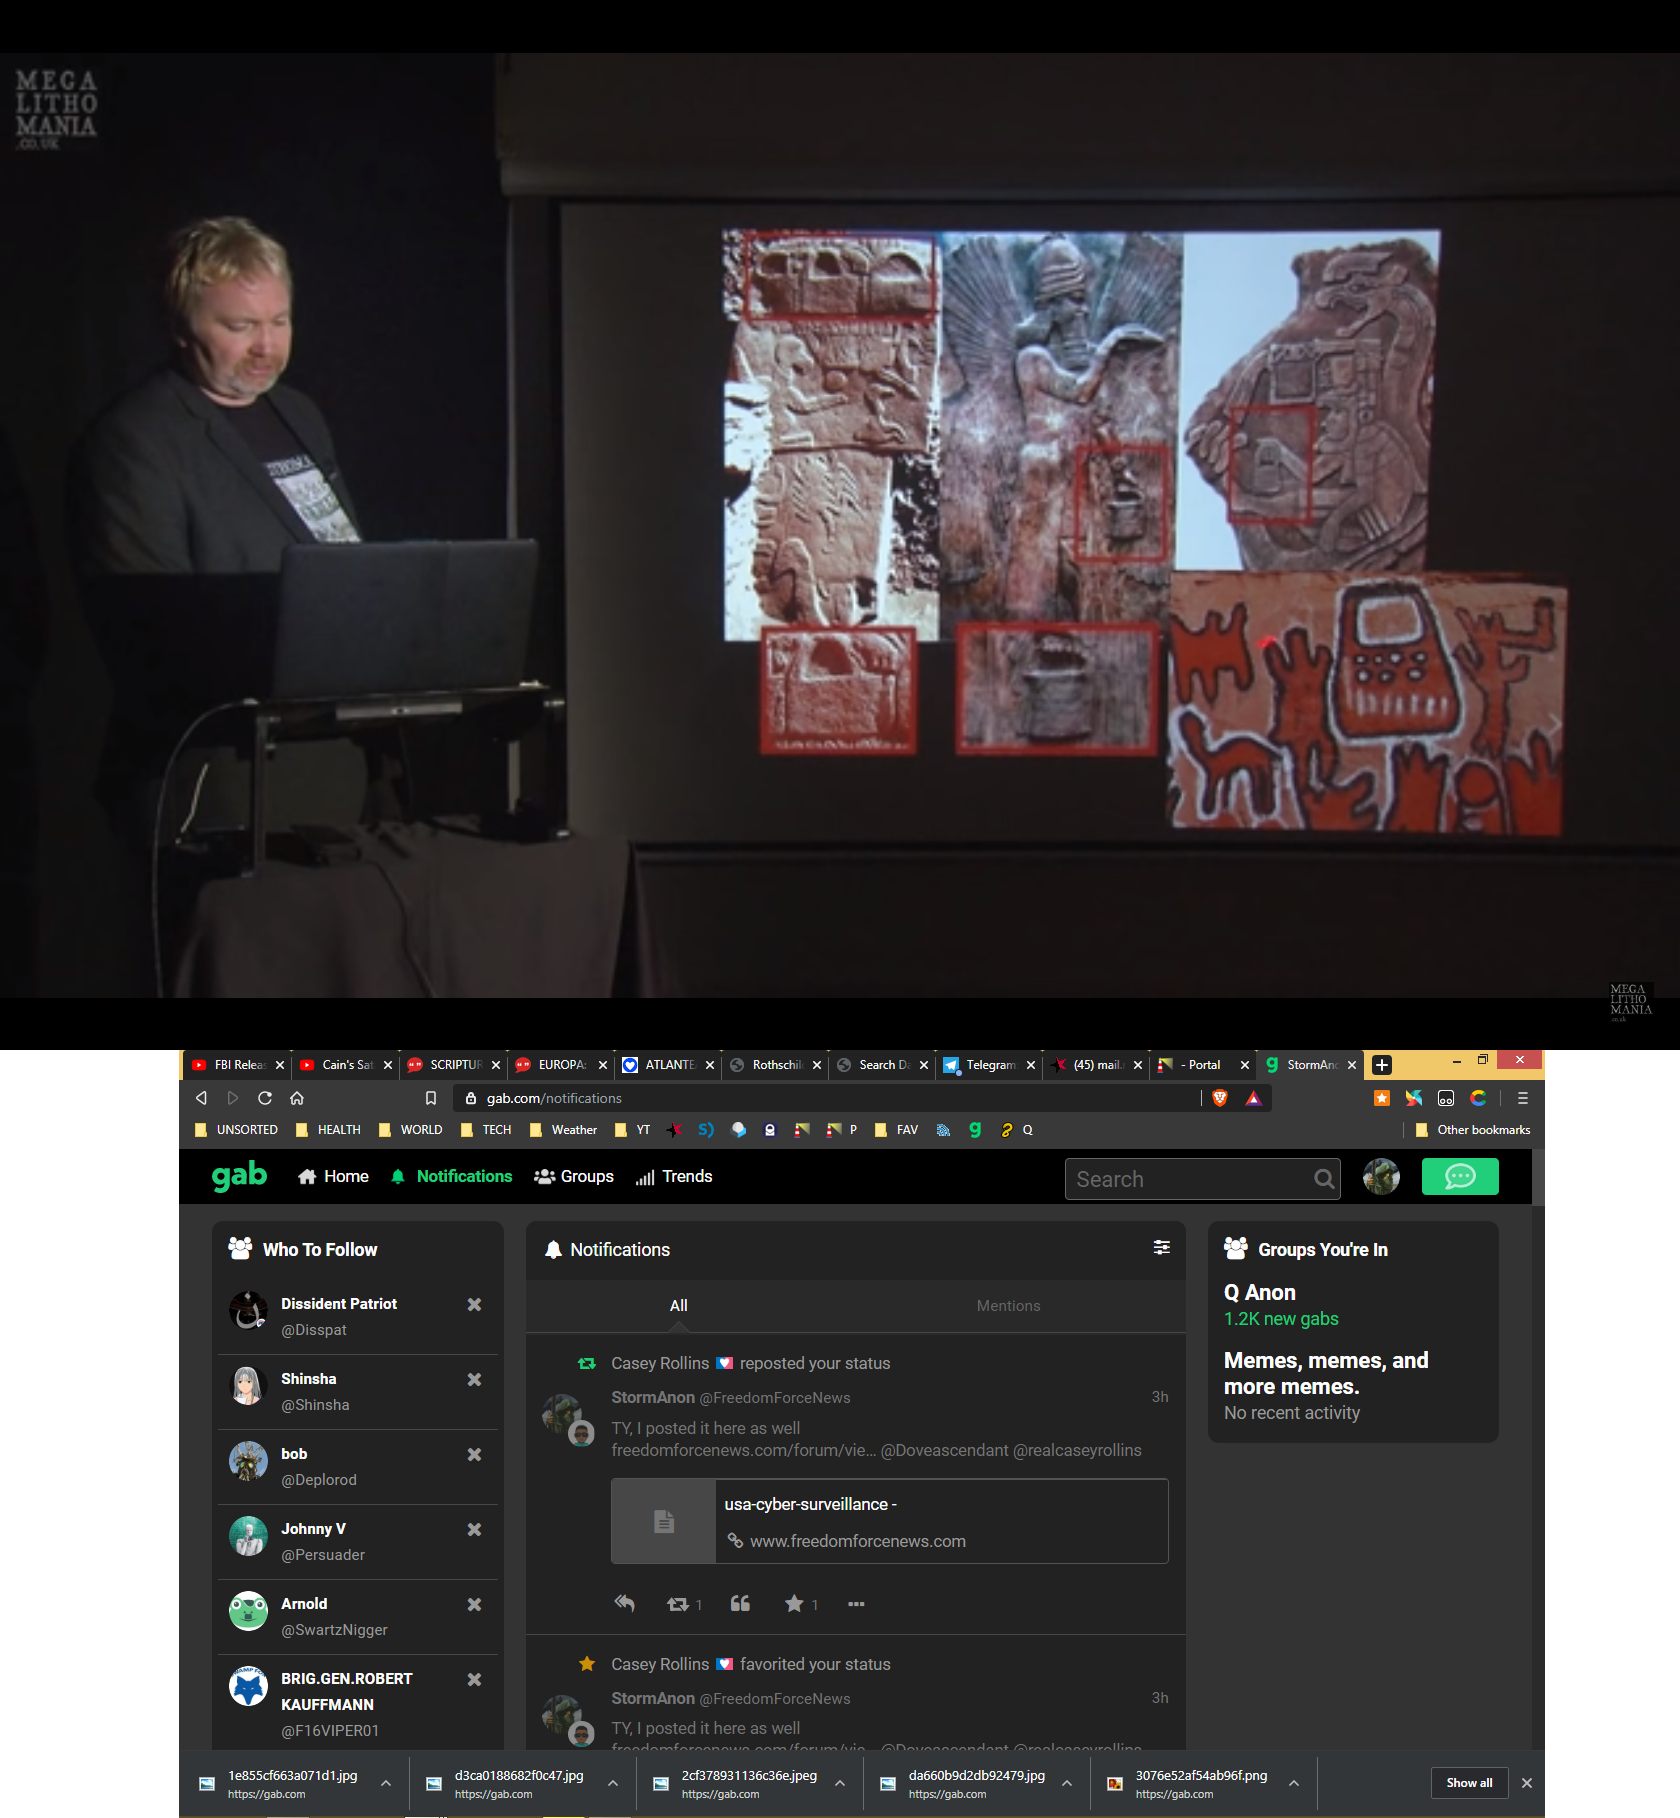Image resolution: width=1680 pixels, height=1818 pixels.
Task: Click the reply arrow icon on the post
Action: (624, 1603)
